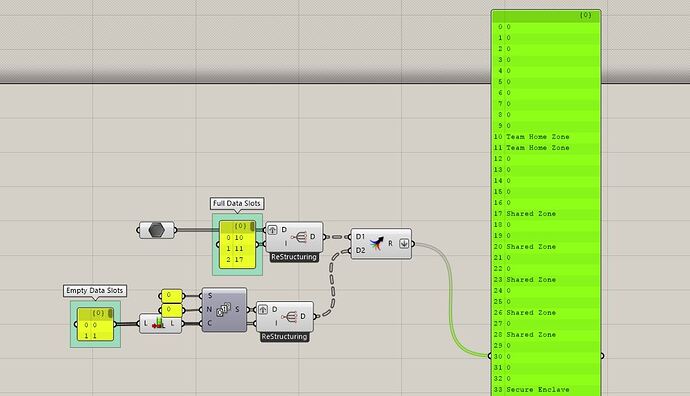This screenshot has width=690, height=396.
Task: Click the up-arrow icon on upper ReStructuring D input
Action: tap(272, 230)
